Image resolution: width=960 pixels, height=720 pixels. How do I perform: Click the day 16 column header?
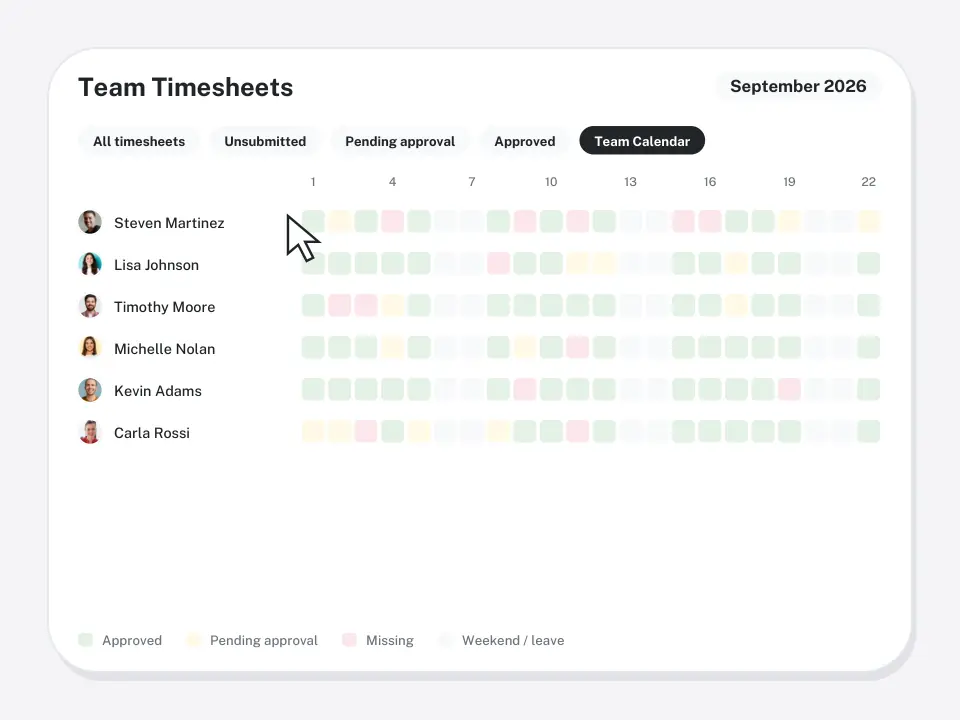(710, 182)
